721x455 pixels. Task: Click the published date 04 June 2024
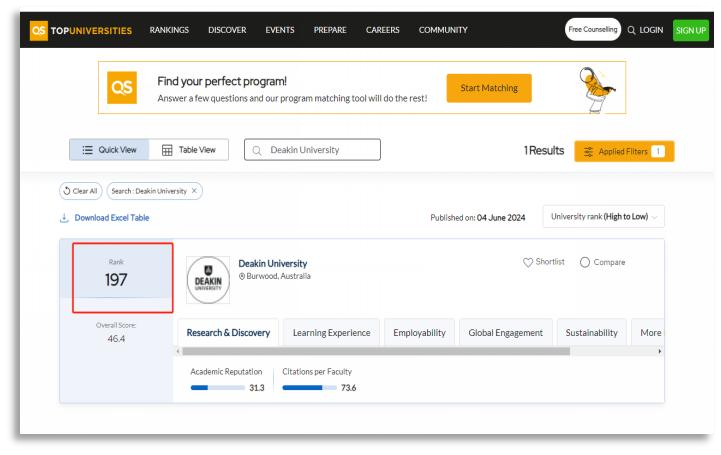pos(501,218)
